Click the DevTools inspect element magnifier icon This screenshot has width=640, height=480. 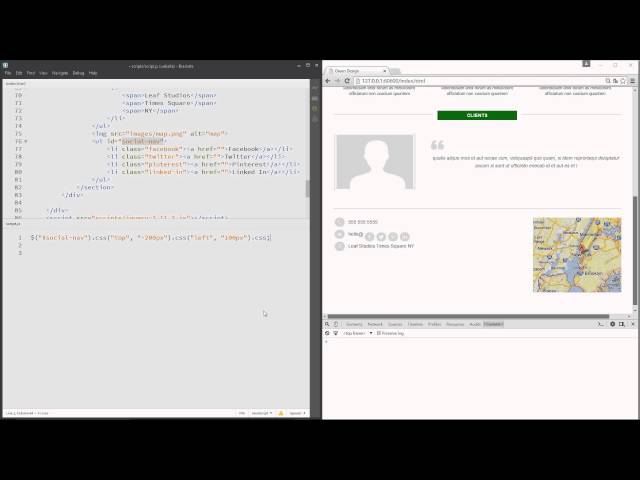click(x=327, y=324)
